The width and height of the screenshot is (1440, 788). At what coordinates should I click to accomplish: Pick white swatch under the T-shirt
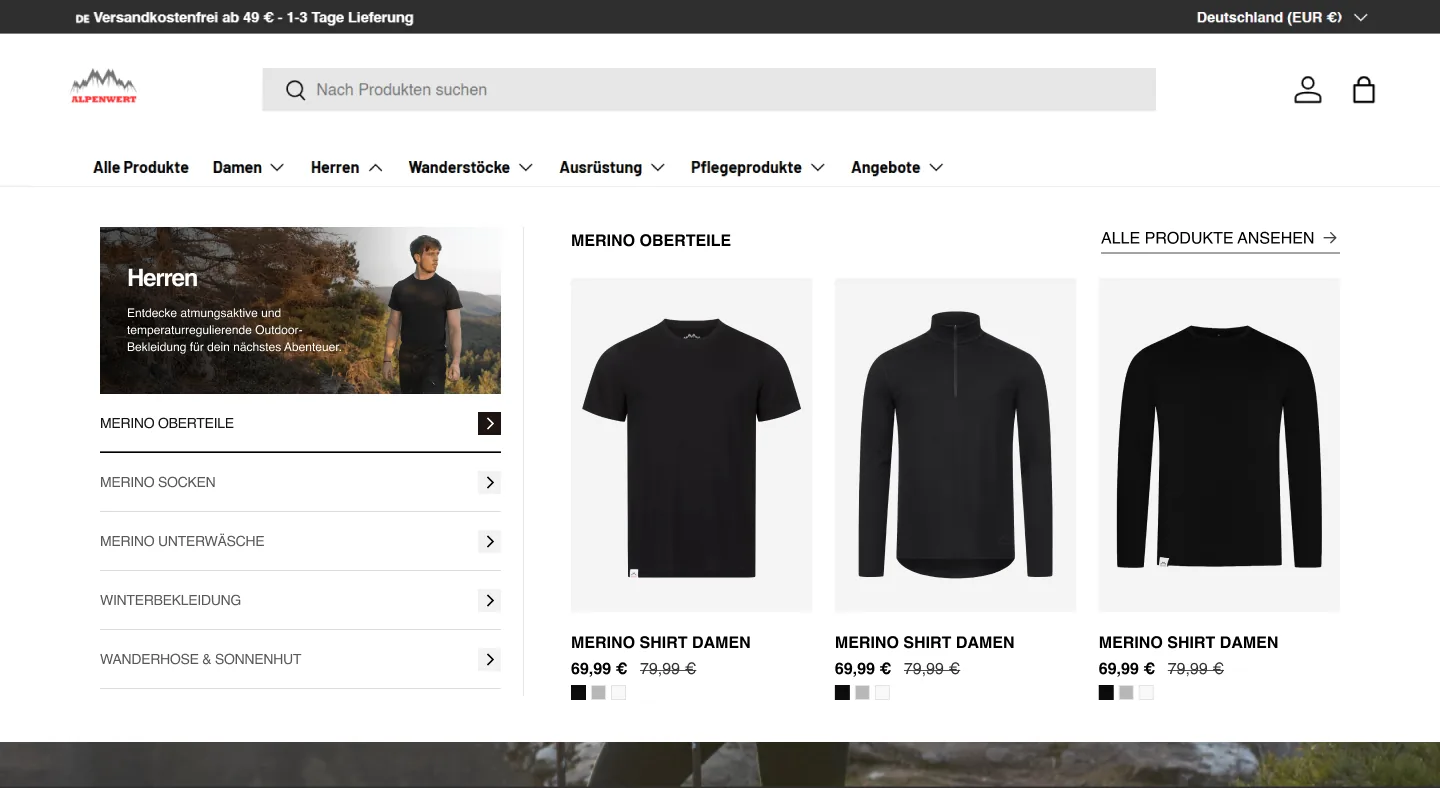(x=618, y=692)
